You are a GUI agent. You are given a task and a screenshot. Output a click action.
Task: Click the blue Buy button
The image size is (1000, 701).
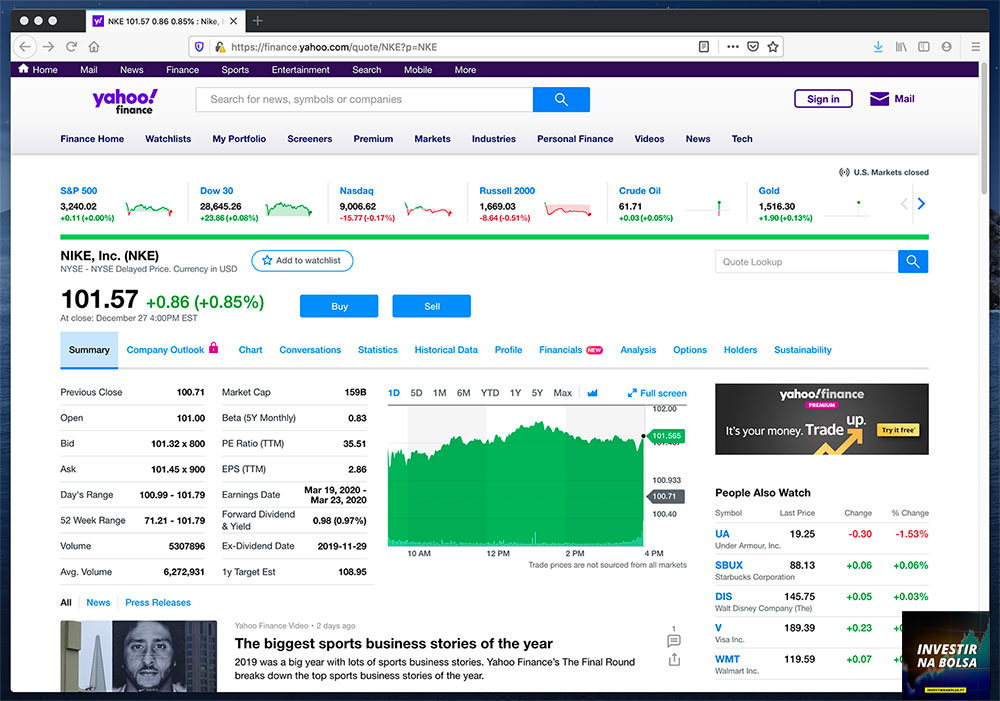tap(339, 306)
